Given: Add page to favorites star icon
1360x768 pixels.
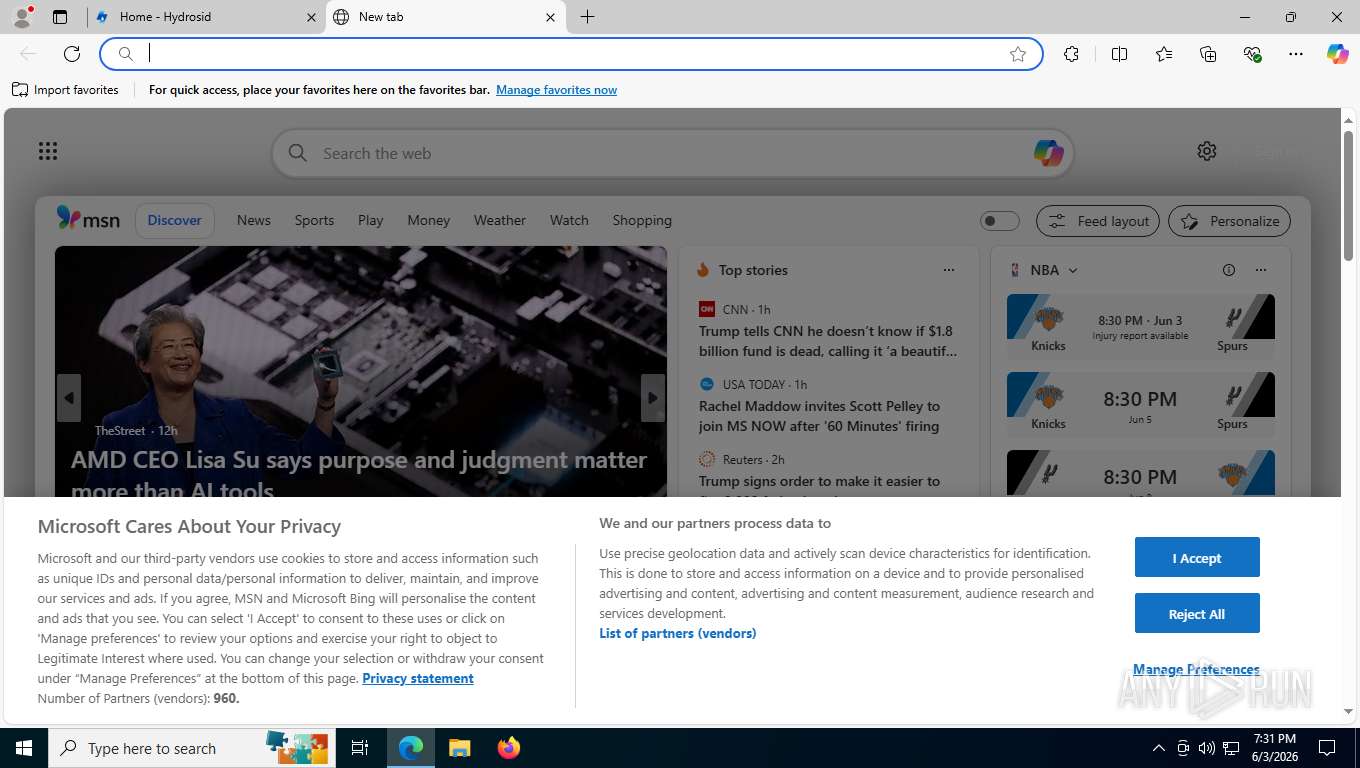Looking at the screenshot, I should (1018, 54).
